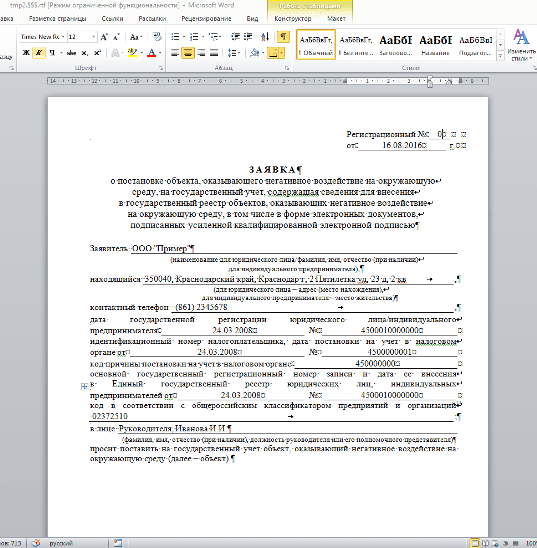This screenshot has height=548, width=537.
Task: Select the Название style
Action: point(435,45)
